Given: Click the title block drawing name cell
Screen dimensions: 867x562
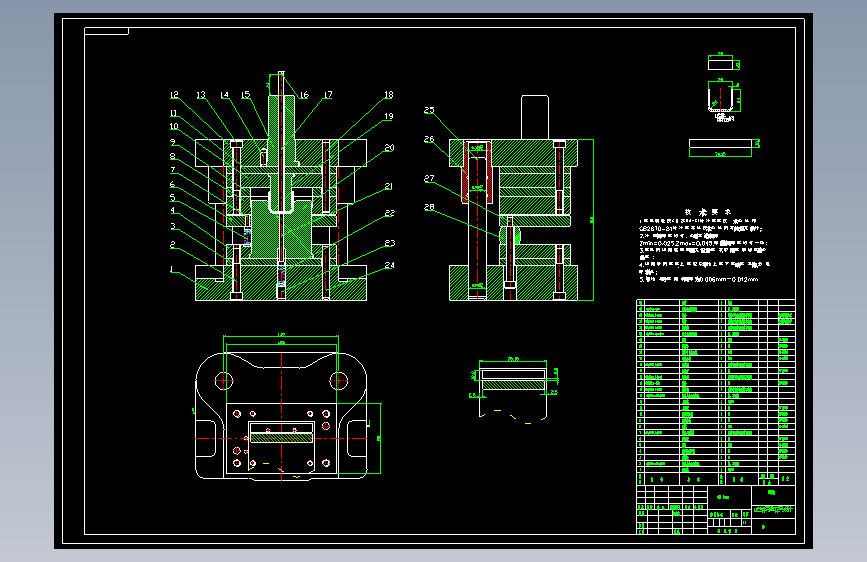Looking at the screenshot, I should [x=774, y=511].
